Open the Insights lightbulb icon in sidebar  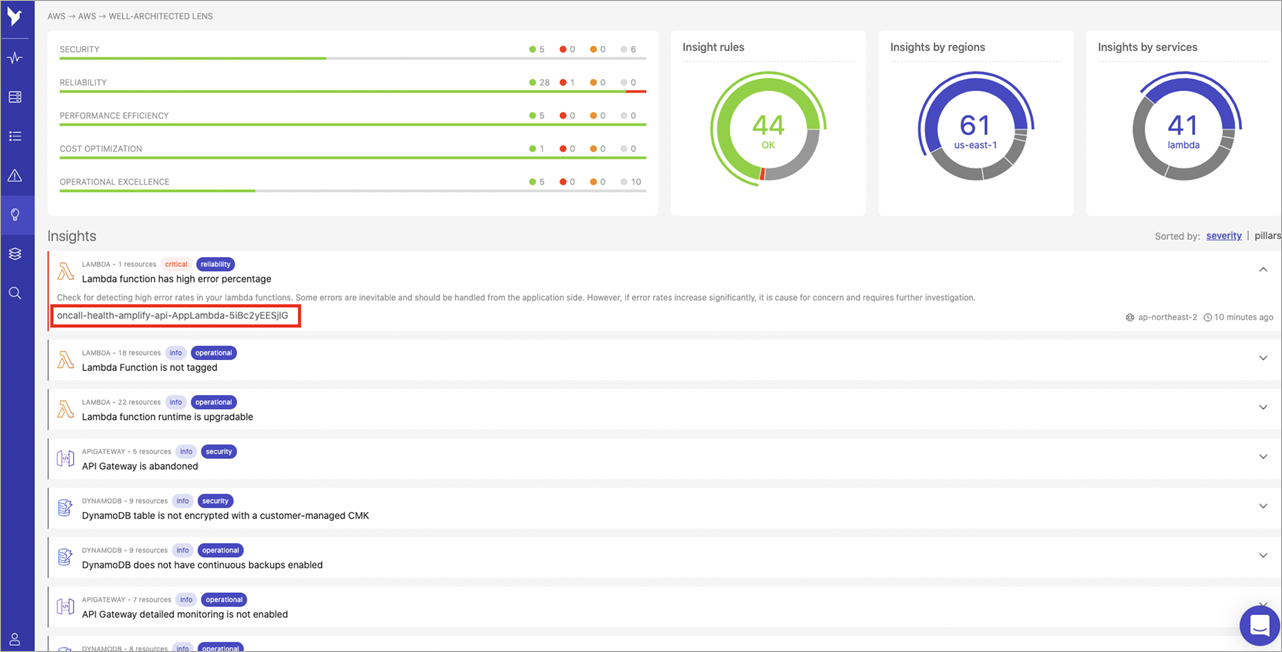[x=15, y=213]
